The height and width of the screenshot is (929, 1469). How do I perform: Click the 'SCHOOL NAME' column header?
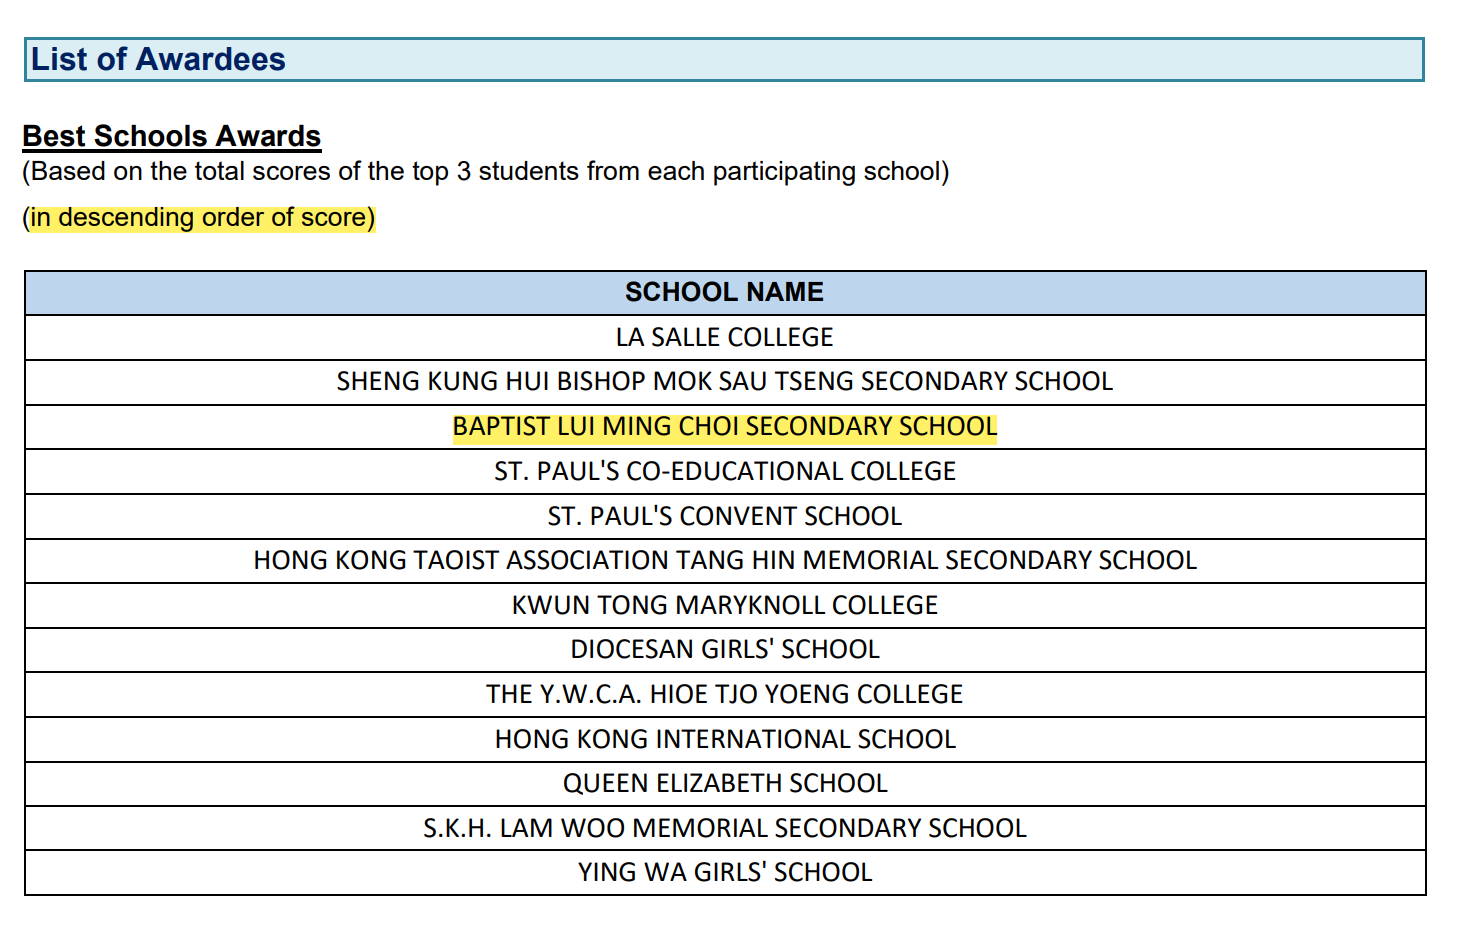pos(725,293)
